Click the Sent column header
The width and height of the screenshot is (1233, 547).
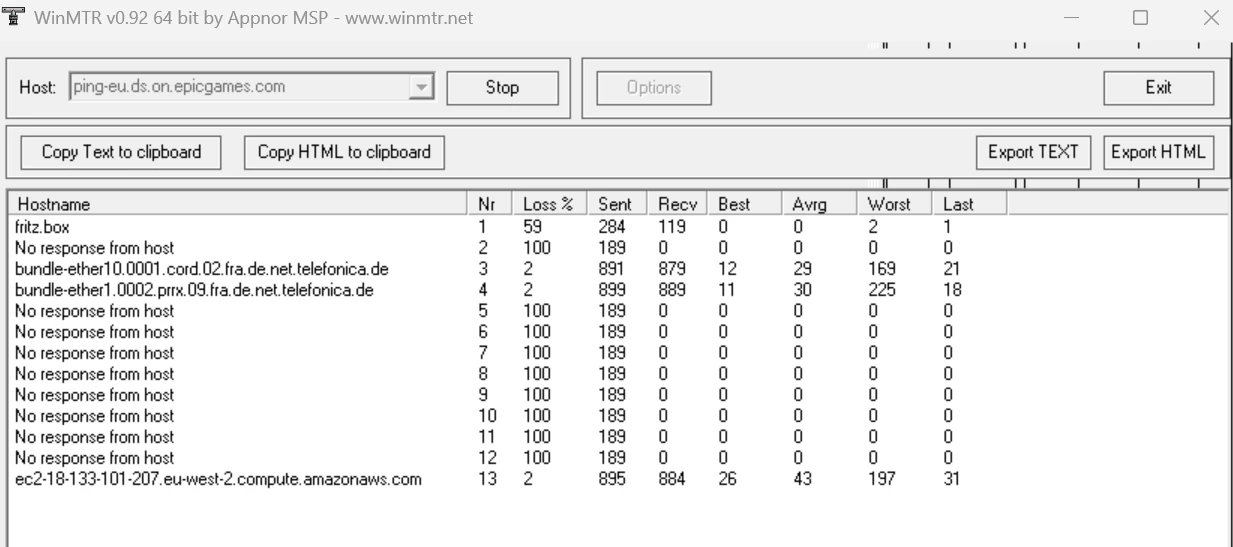point(617,204)
